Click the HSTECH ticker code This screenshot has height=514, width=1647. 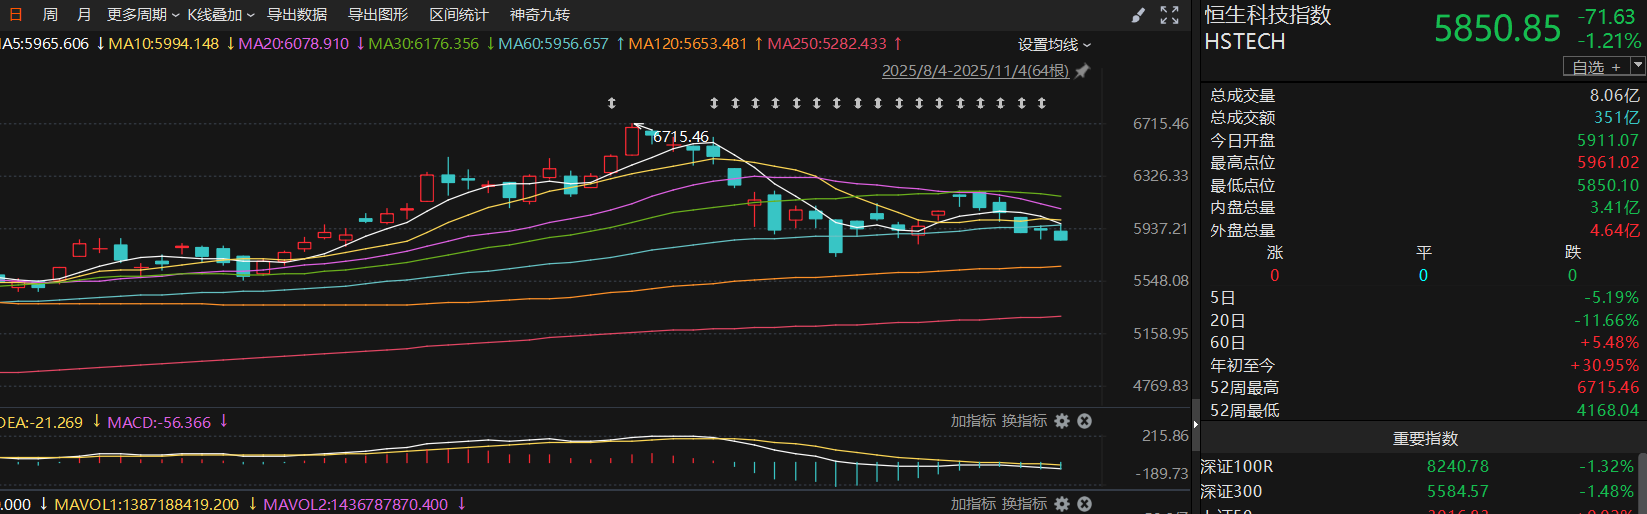(1245, 42)
